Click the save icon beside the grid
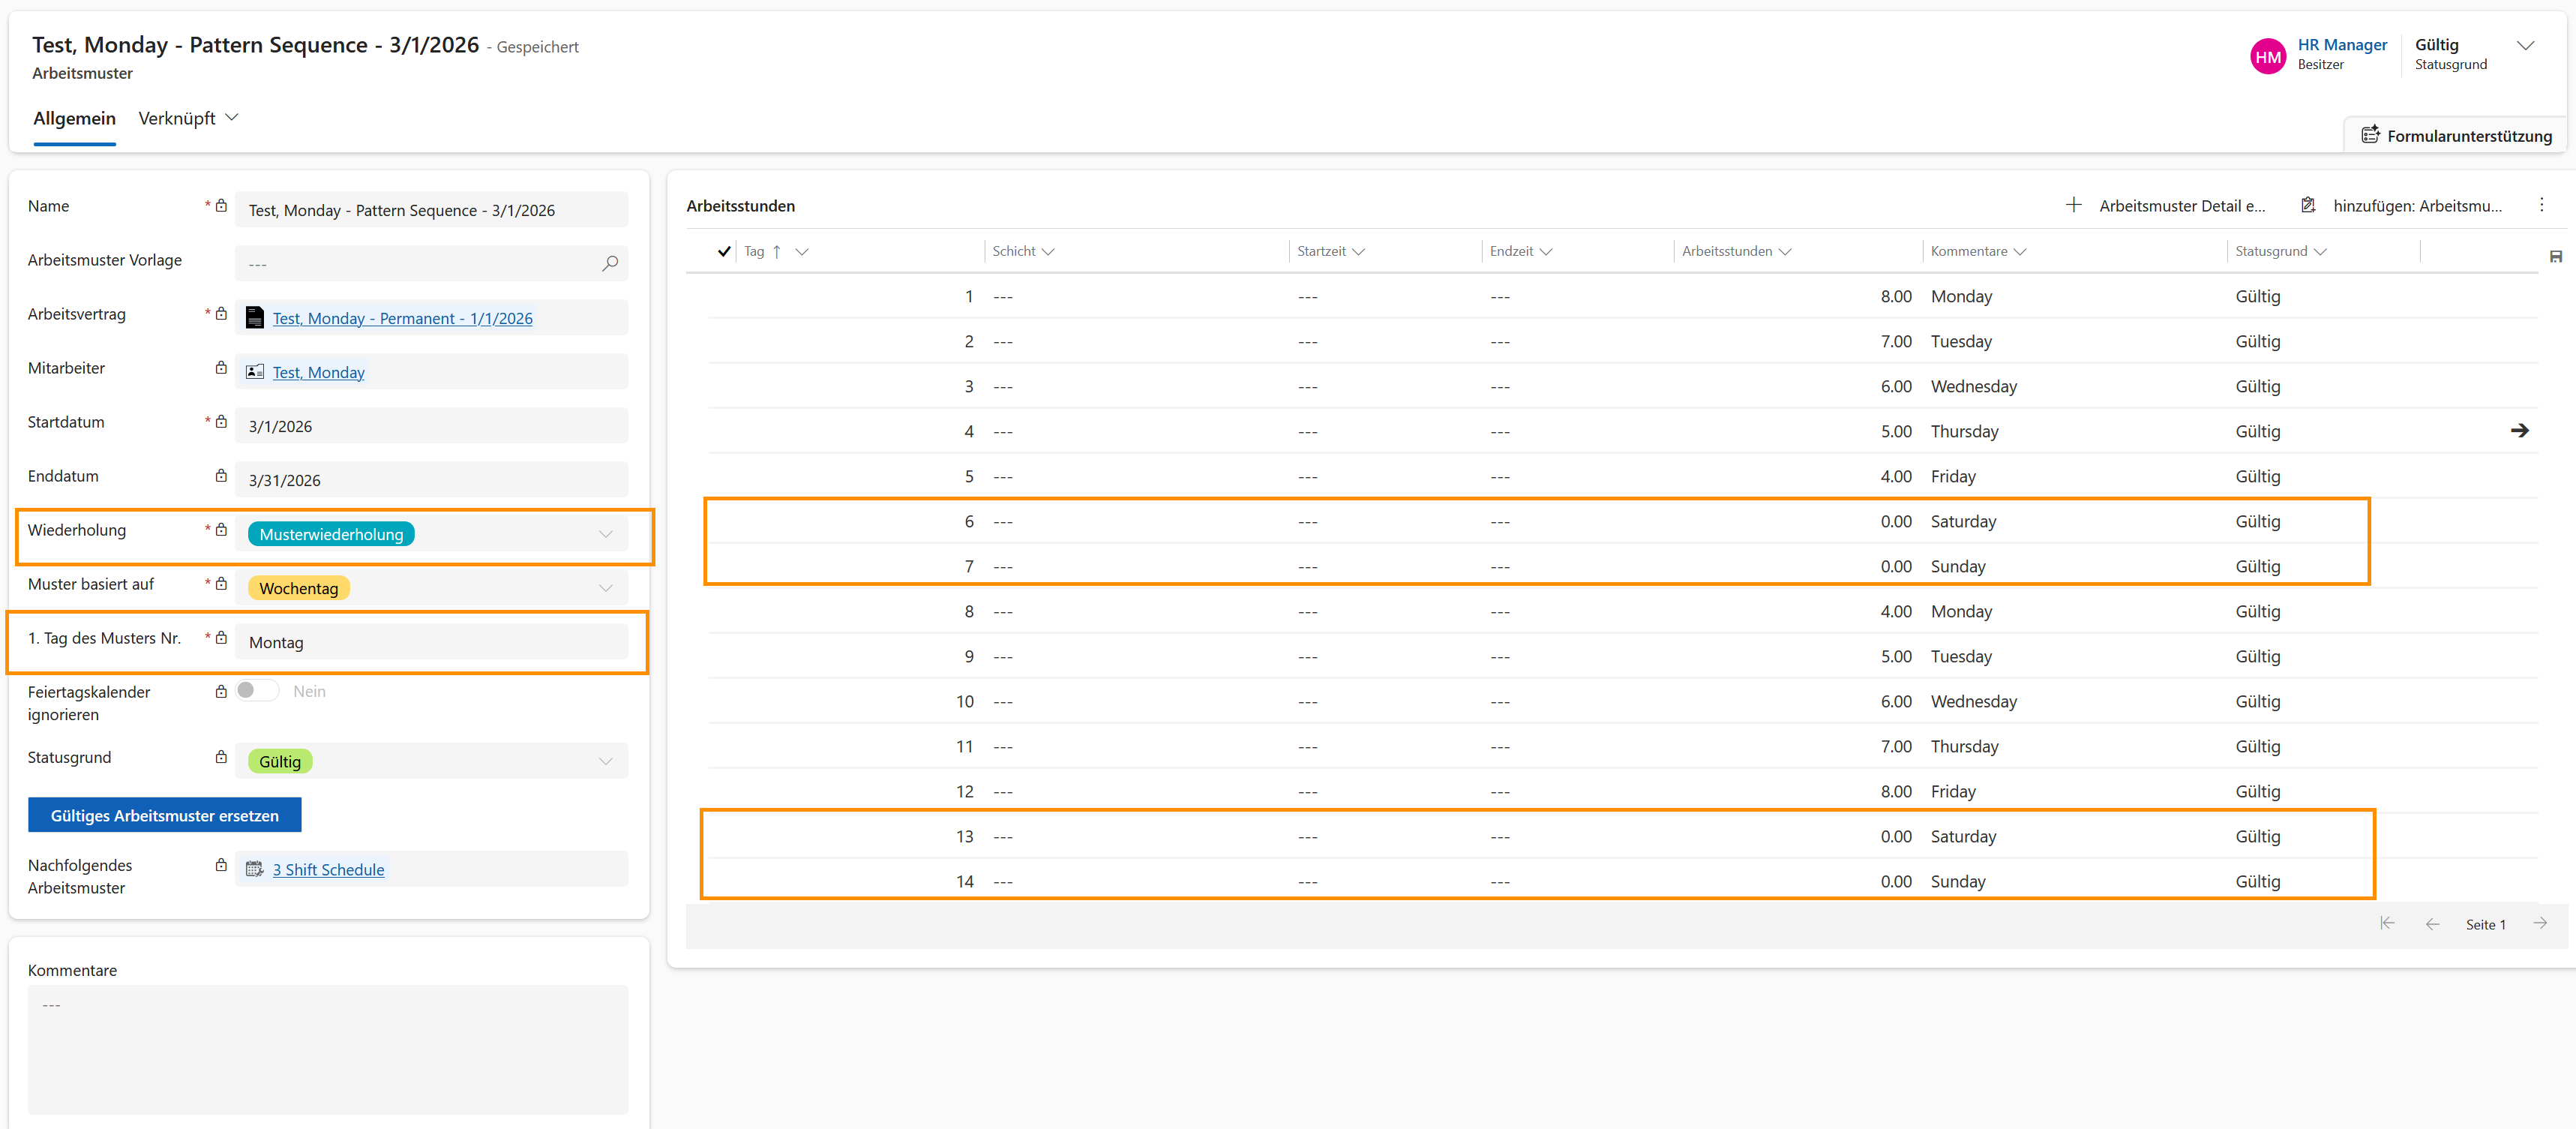 tap(2555, 257)
